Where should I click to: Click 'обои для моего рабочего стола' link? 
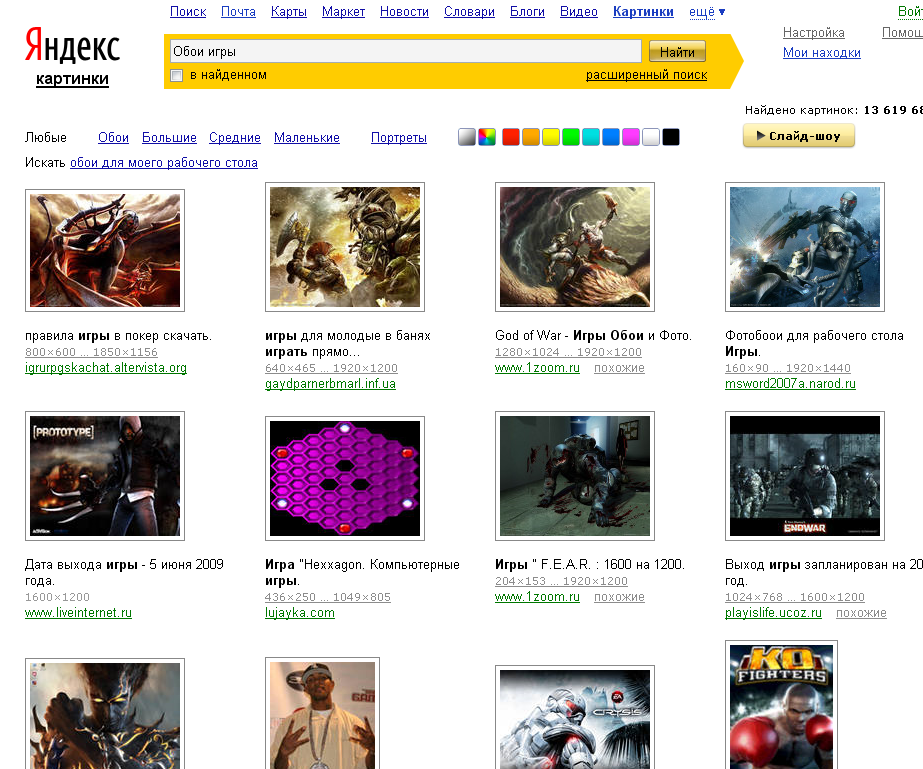pyautogui.click(x=164, y=163)
